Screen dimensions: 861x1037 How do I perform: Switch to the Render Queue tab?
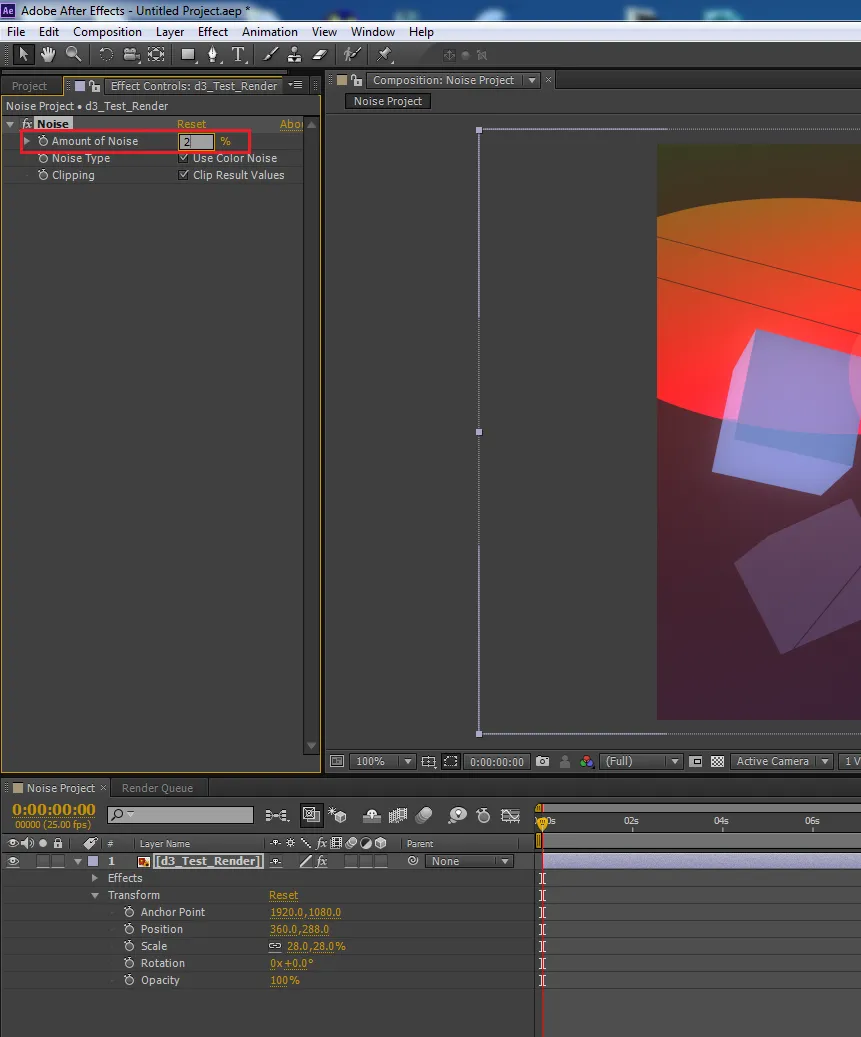click(158, 787)
